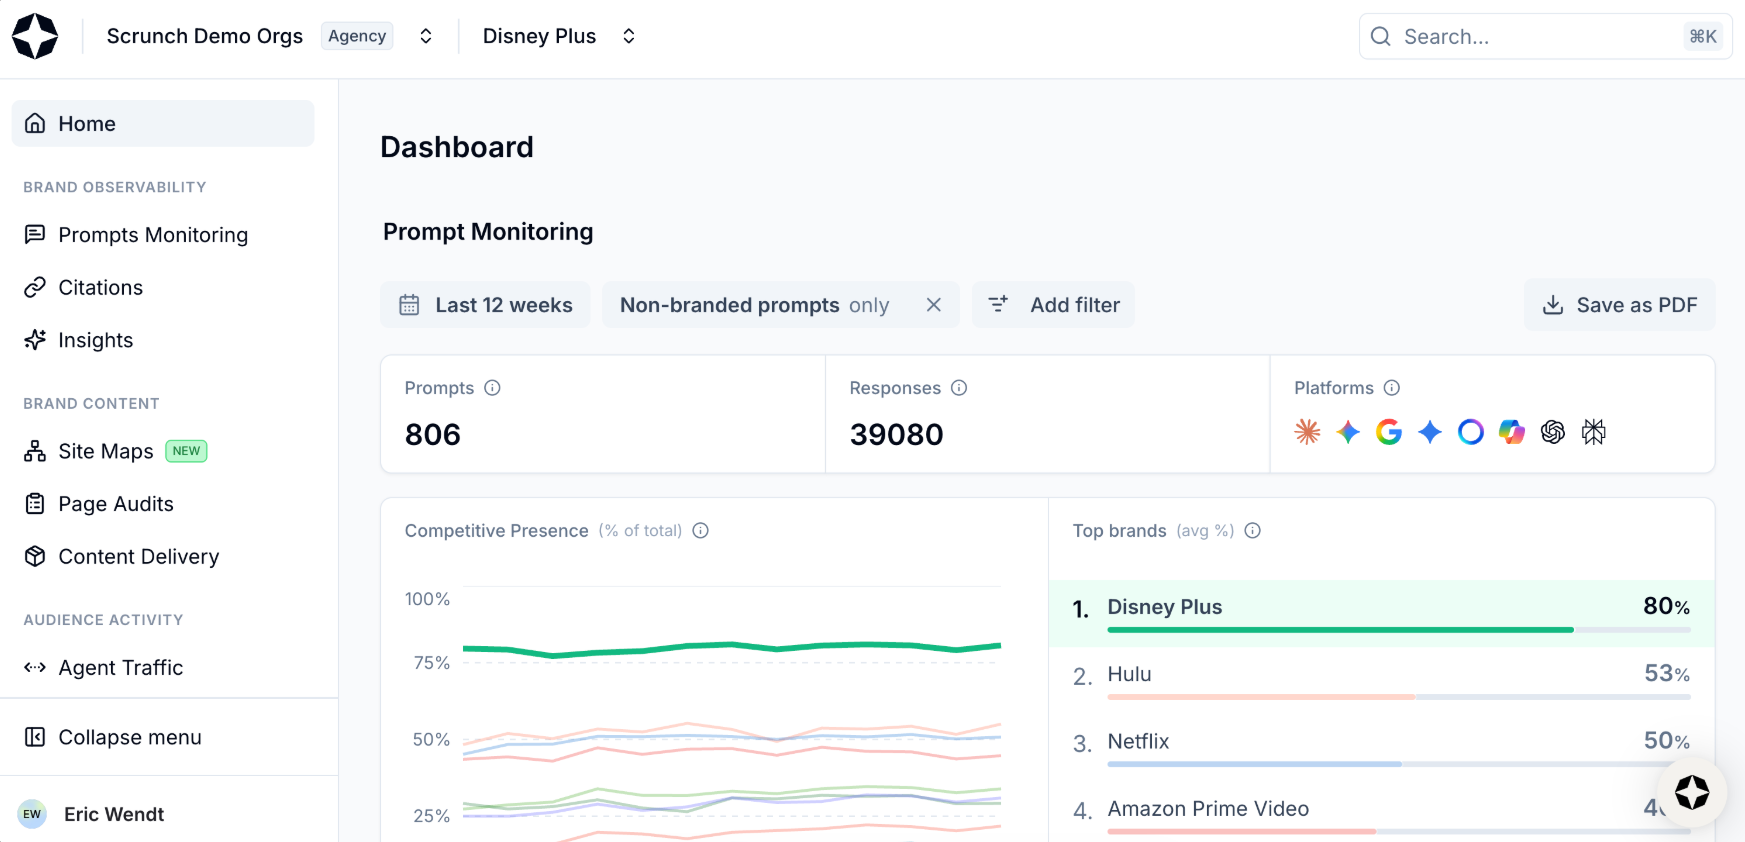Click the Insights sparkle icon
Image resolution: width=1745 pixels, height=842 pixels.
point(35,340)
